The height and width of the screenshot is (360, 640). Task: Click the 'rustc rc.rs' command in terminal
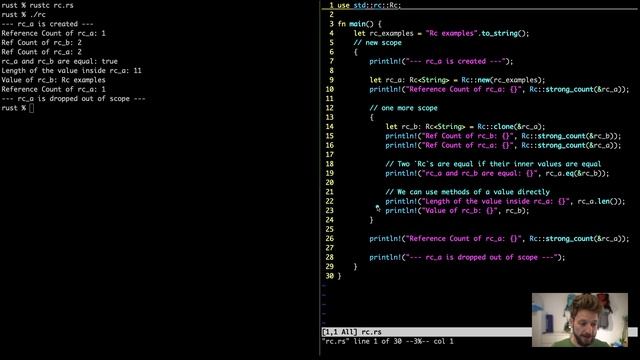(x=51, y=5)
